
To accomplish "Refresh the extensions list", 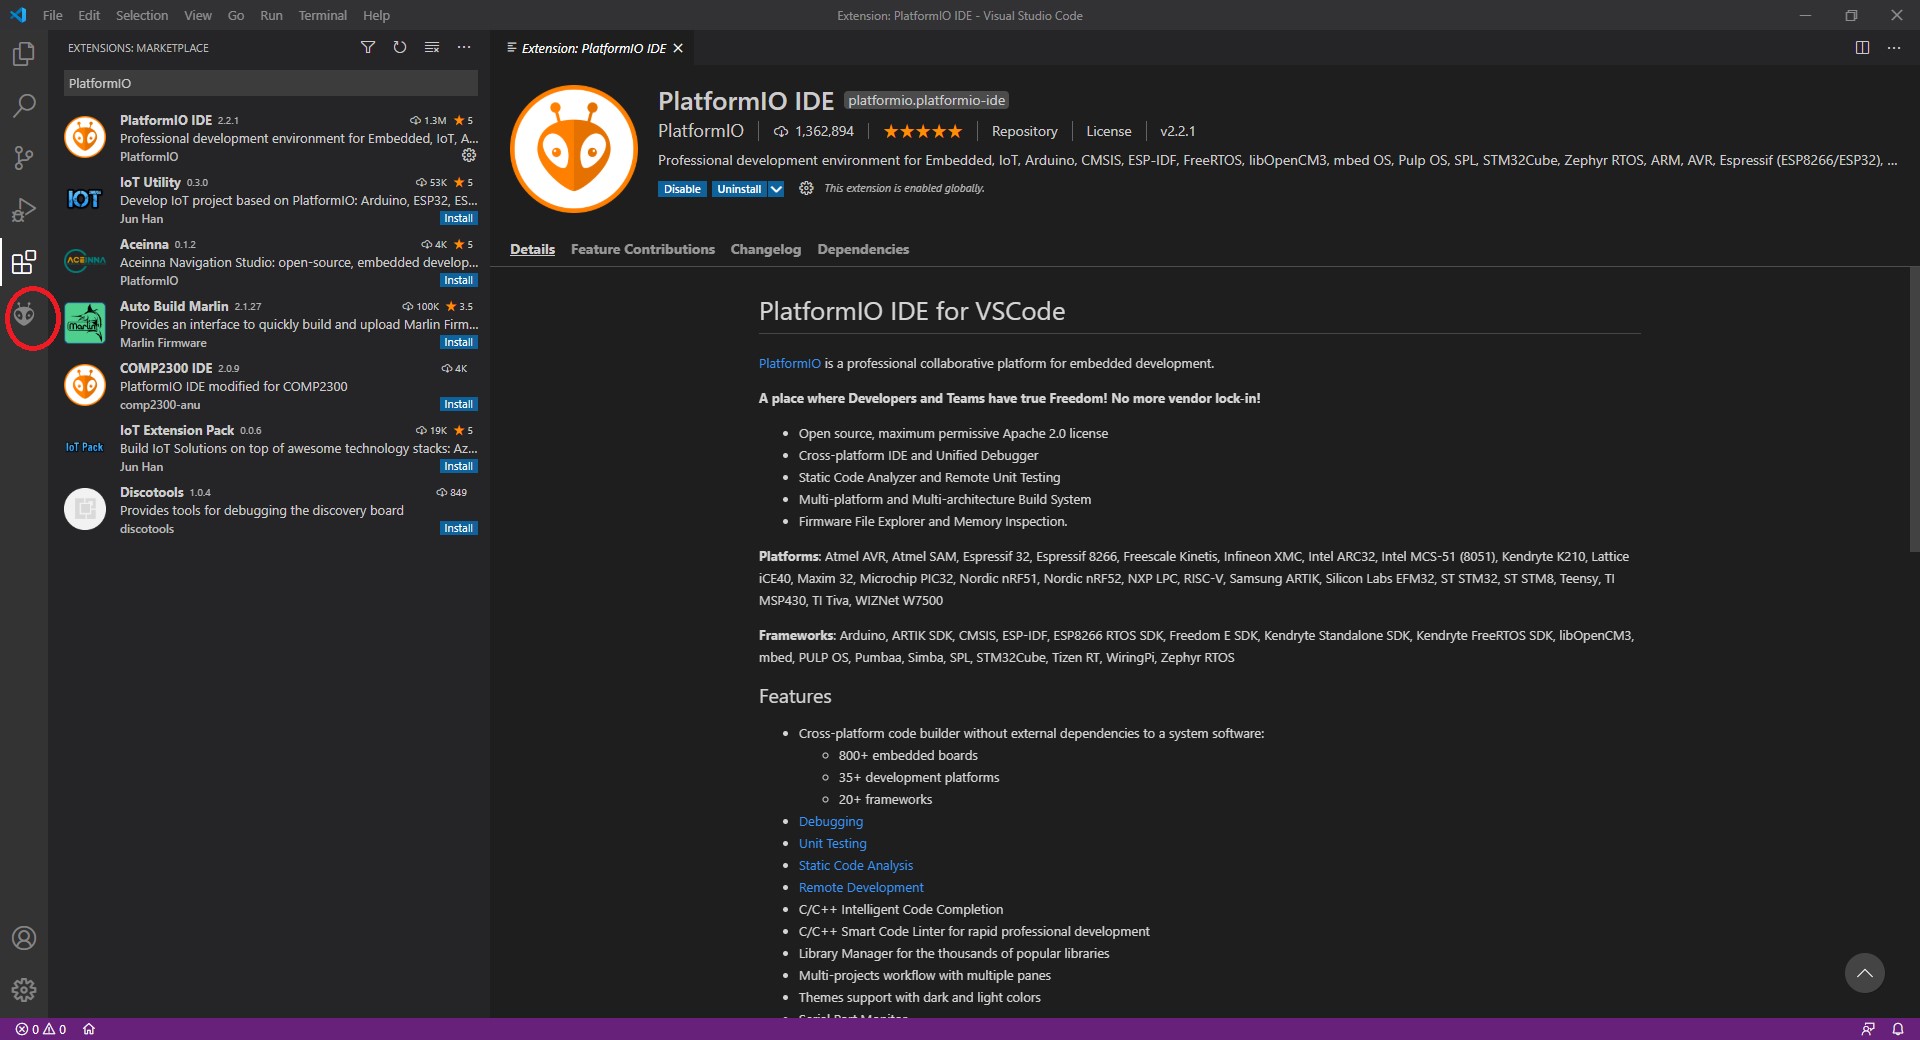I will click(400, 47).
